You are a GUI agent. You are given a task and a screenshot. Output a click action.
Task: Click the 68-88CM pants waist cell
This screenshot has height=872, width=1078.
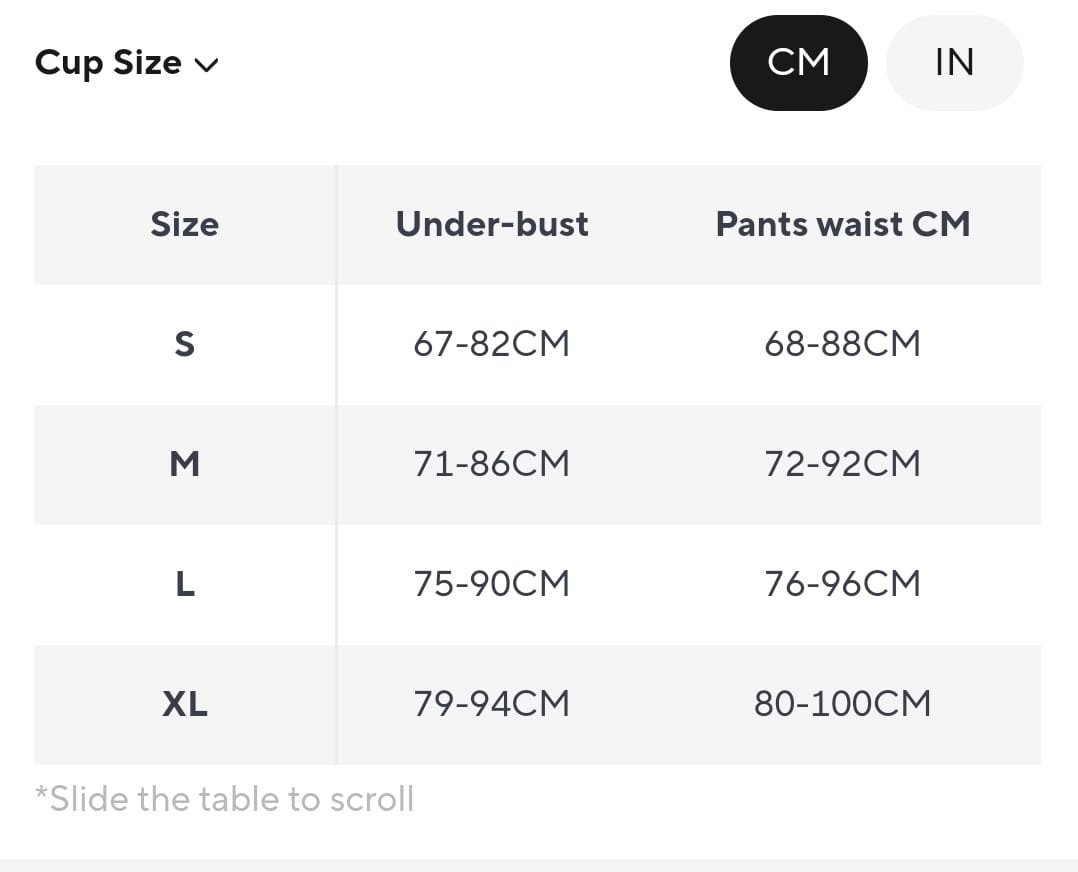coord(843,344)
